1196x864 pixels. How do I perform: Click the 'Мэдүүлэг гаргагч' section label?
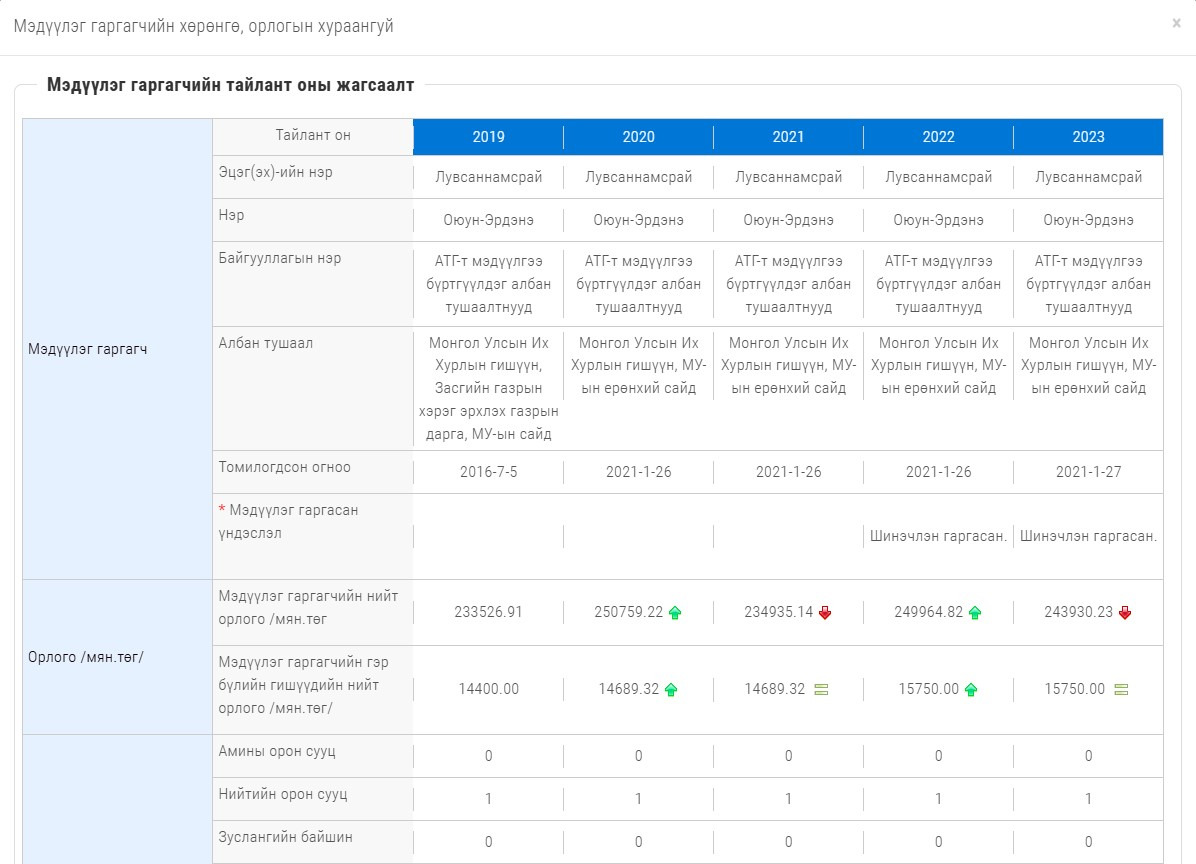(88, 349)
